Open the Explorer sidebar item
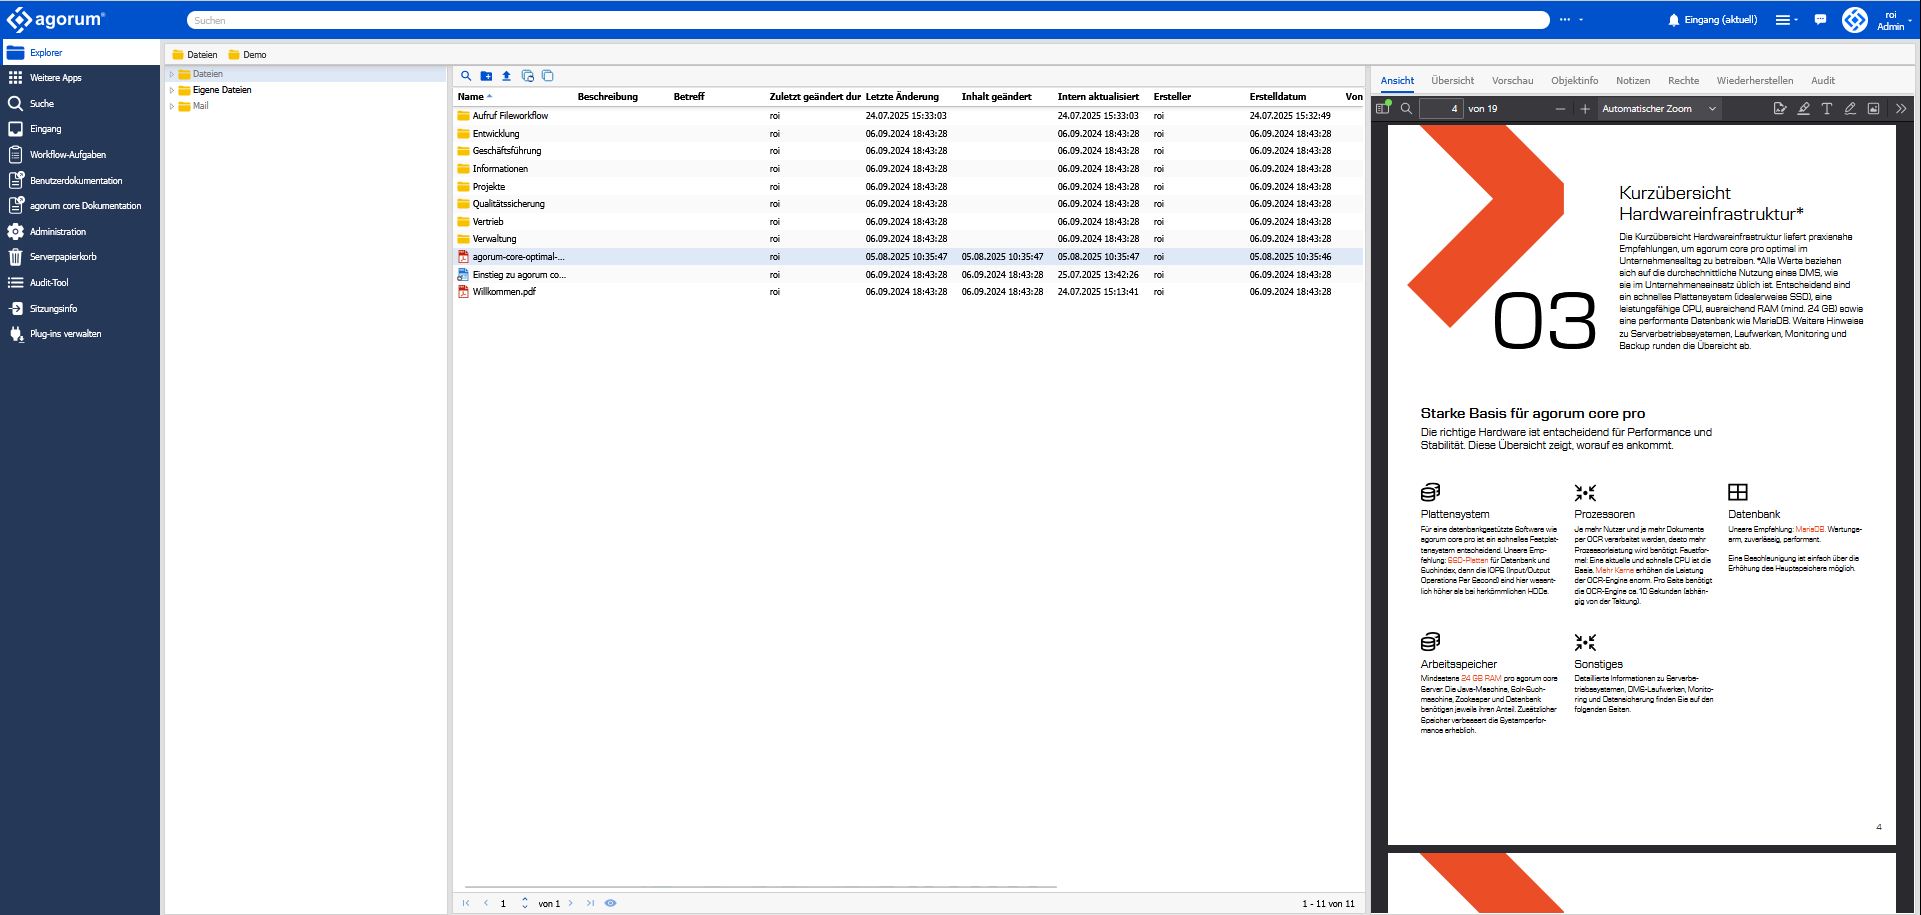Image resolution: width=1921 pixels, height=915 pixels. (80, 52)
